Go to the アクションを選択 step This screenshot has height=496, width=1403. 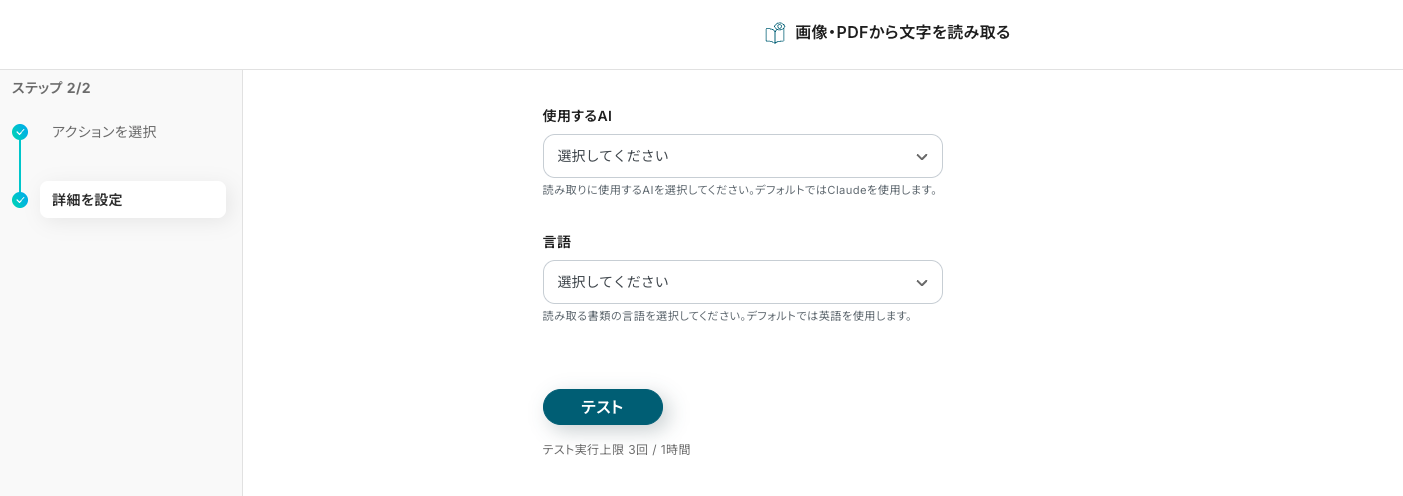[x=104, y=132]
